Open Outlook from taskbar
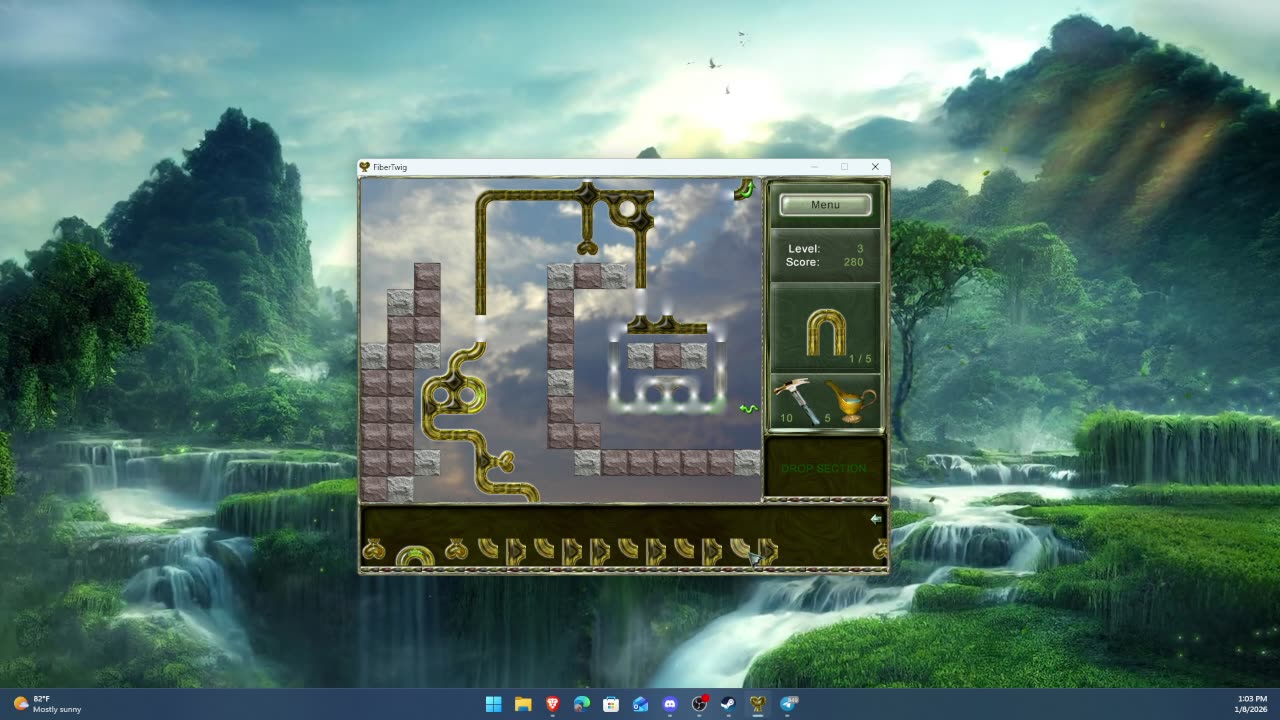 (x=641, y=704)
